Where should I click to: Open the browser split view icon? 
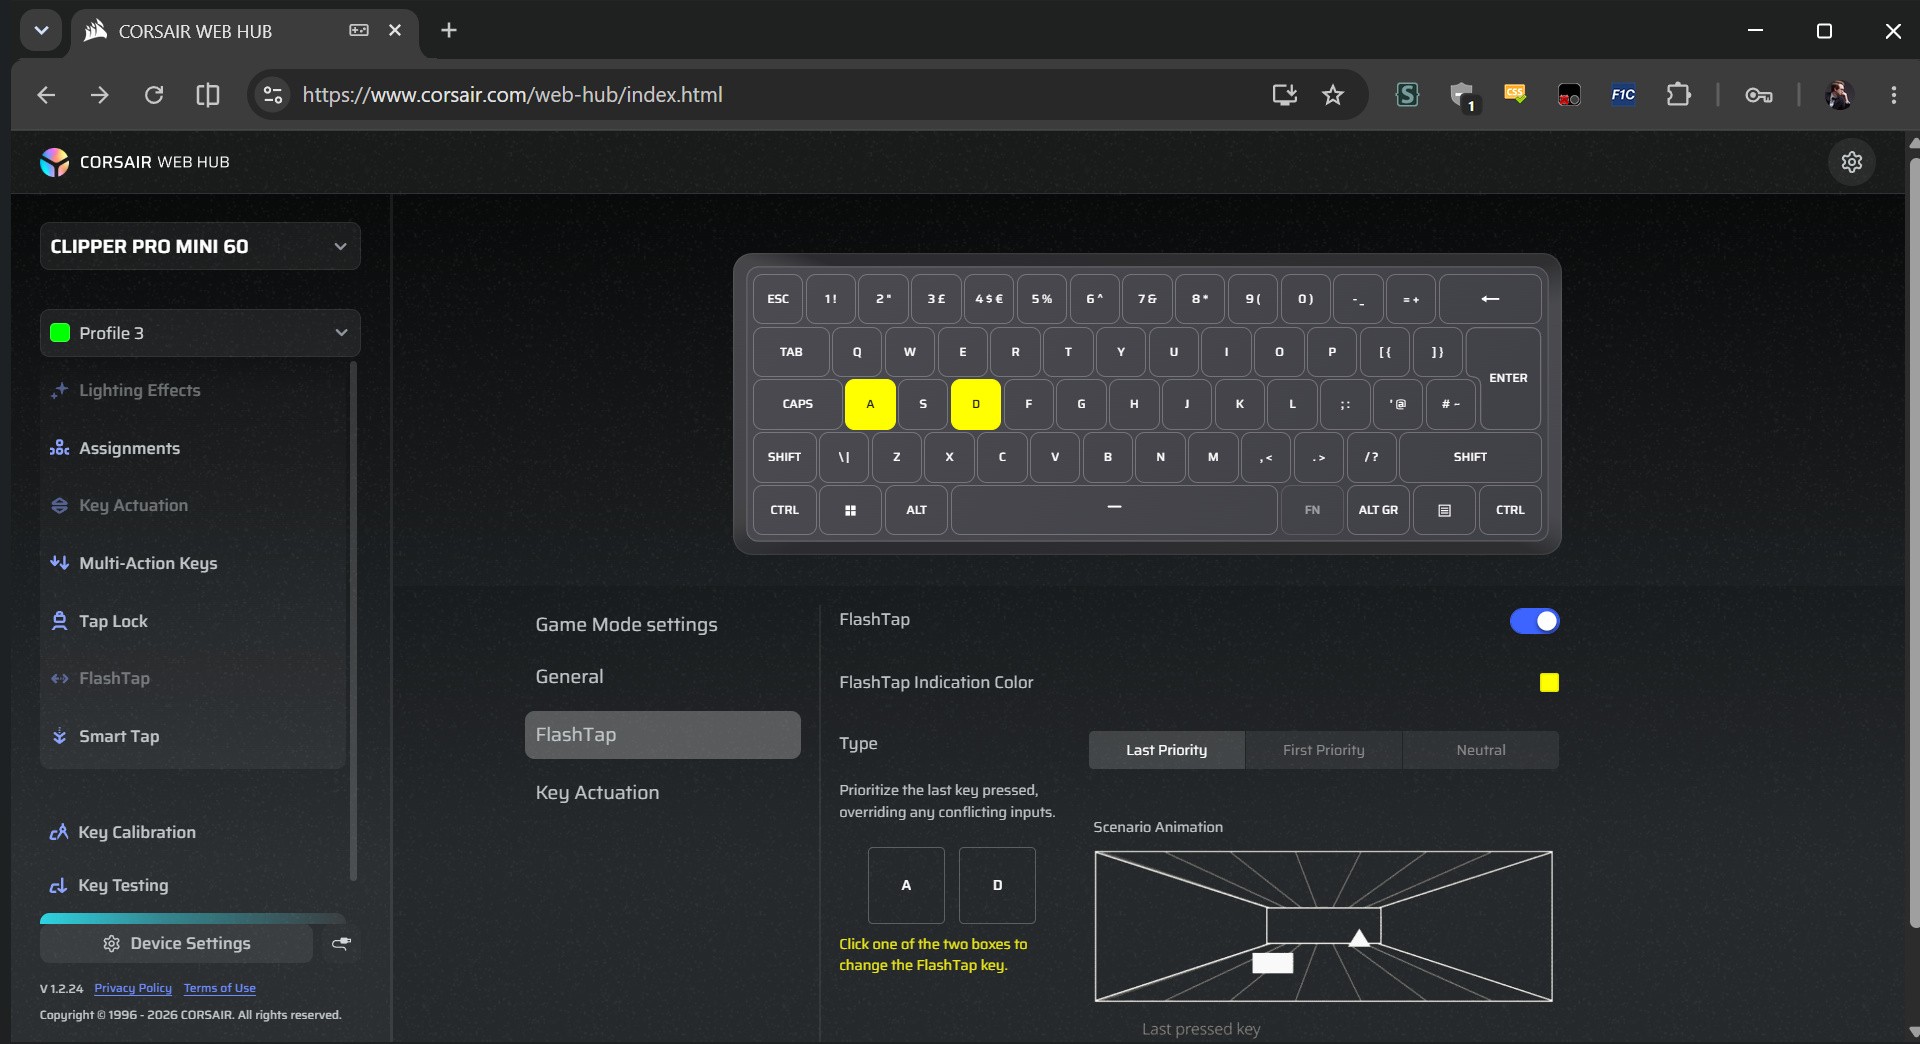tap(208, 95)
